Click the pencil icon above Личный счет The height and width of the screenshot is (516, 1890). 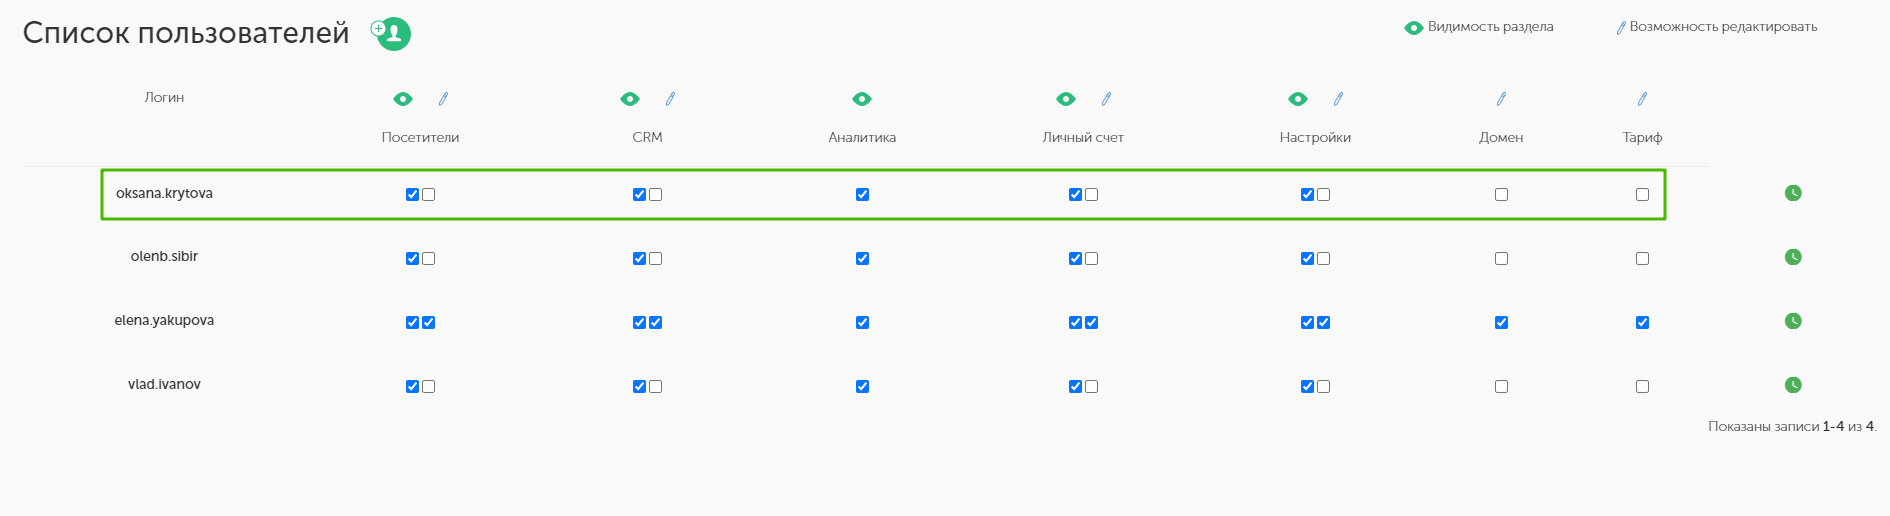pyautogui.click(x=1106, y=99)
